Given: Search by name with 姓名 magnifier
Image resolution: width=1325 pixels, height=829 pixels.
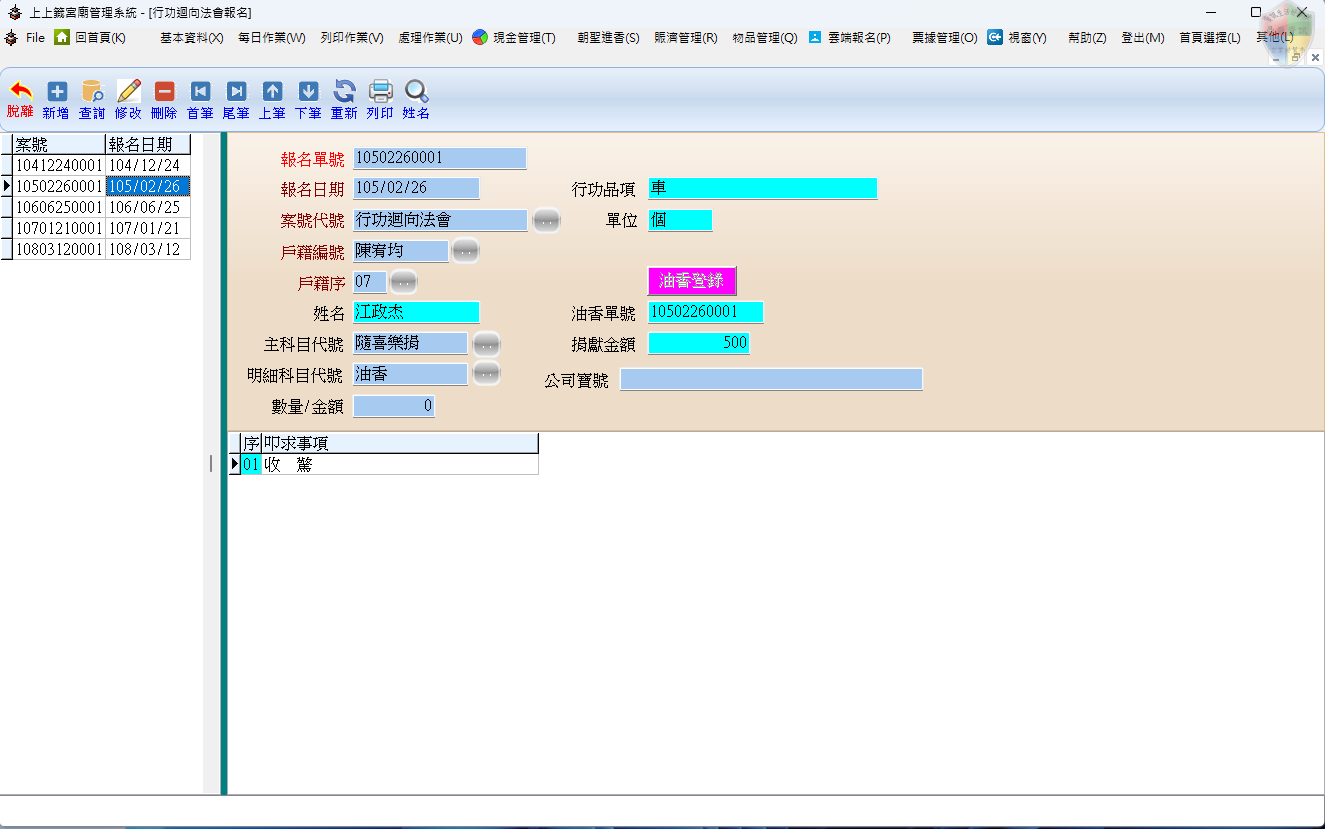Looking at the screenshot, I should pyautogui.click(x=416, y=99).
